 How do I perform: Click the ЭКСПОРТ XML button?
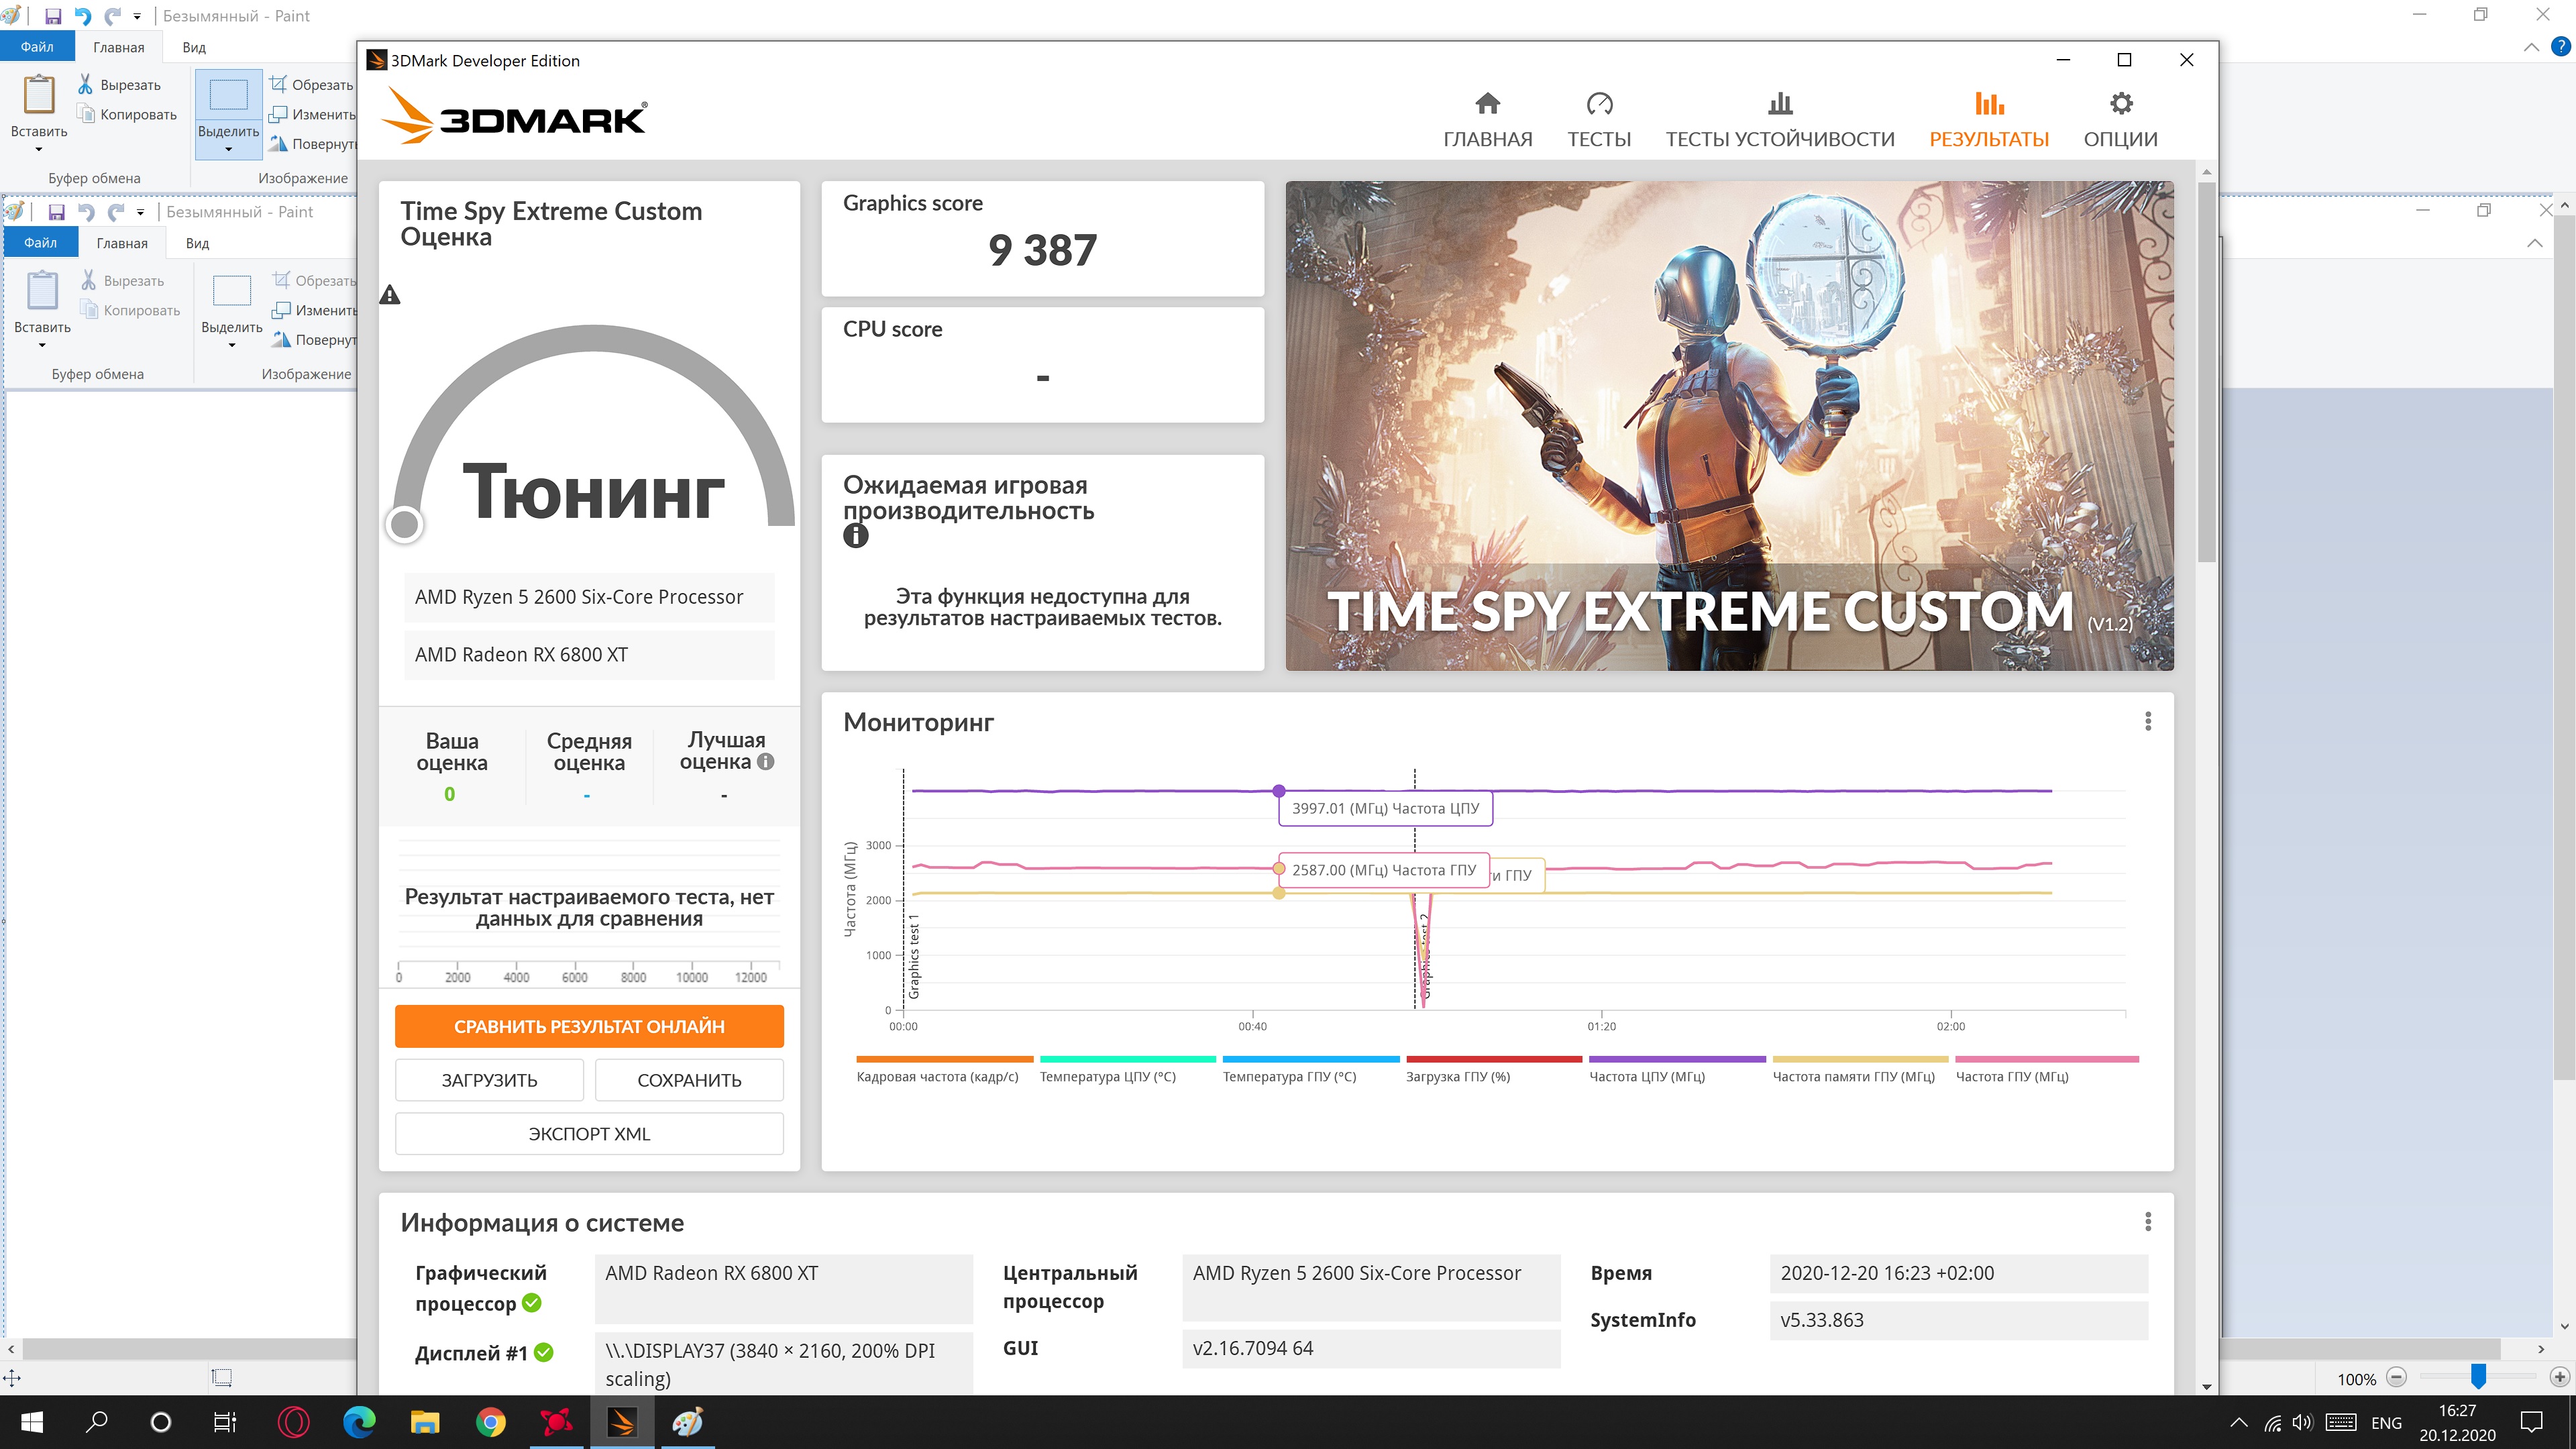[589, 1134]
